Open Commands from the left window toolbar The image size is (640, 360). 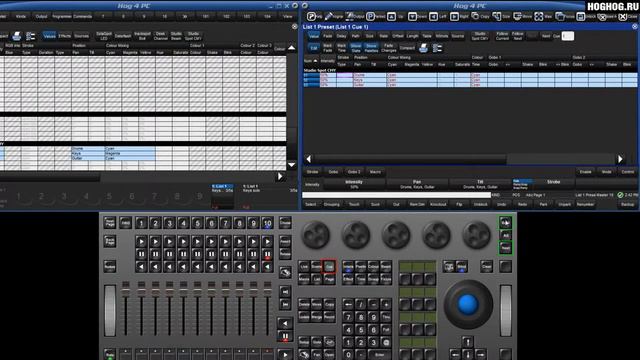click(x=82, y=16)
